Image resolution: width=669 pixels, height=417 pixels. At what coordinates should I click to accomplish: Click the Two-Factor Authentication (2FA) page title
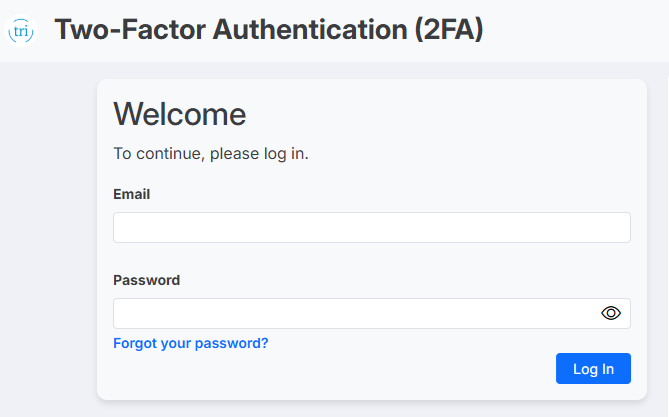tap(269, 30)
